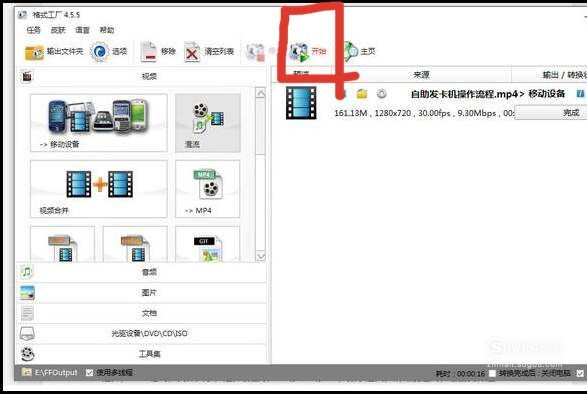587x394 pixels.
Task: Select the 混流 mux tile
Action: 208,123
